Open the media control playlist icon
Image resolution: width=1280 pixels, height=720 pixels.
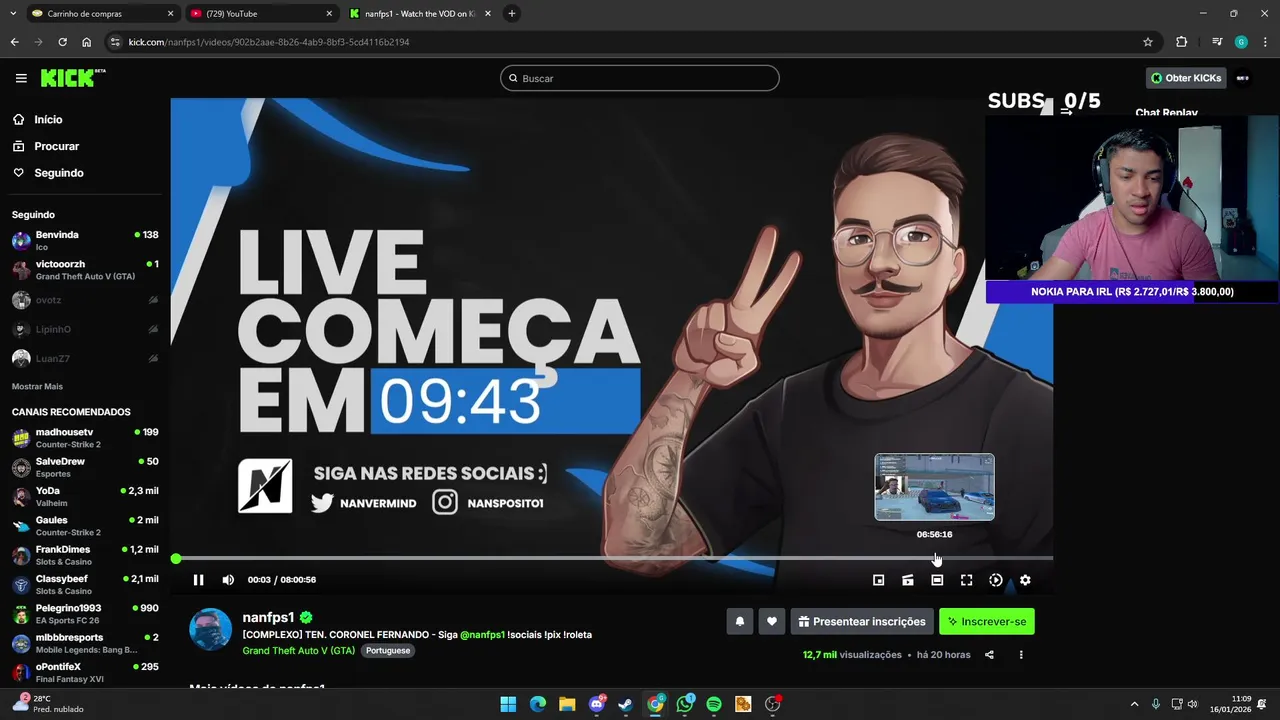click(1216, 42)
